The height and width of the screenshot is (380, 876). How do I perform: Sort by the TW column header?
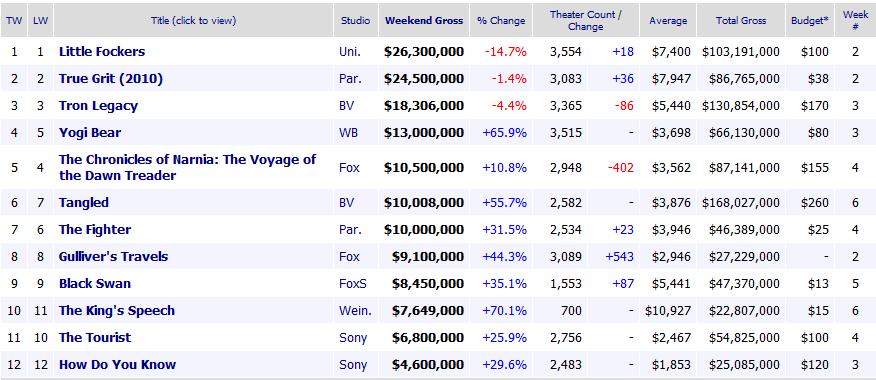(13, 20)
